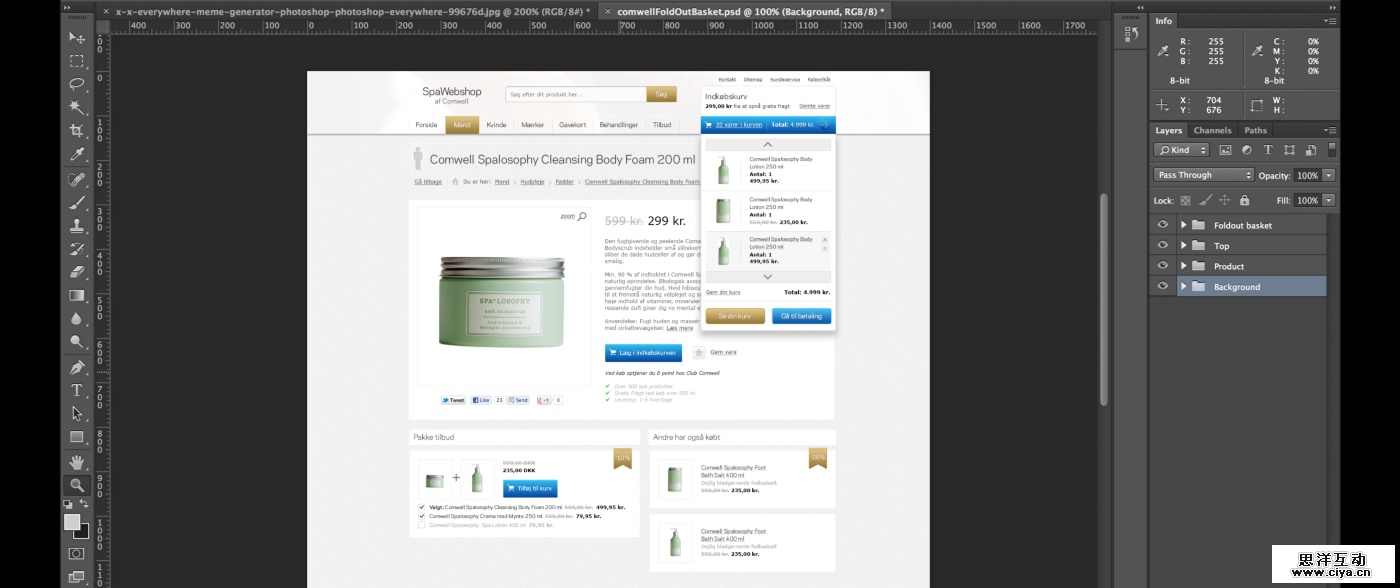Hide the Background layer group
Image resolution: width=1400 pixels, height=588 pixels.
tap(1162, 286)
